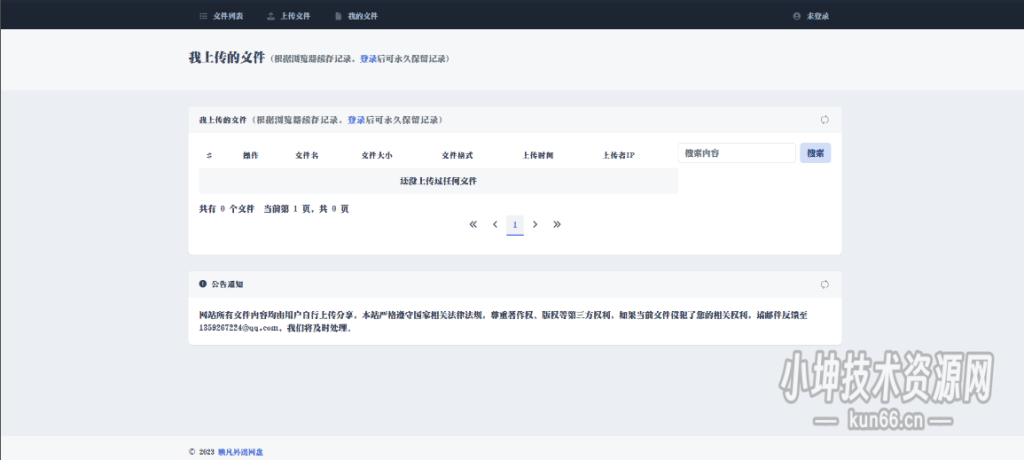The width and height of the screenshot is (1024, 460).
Task: Open the 文件列表 navigation item
Action: click(x=221, y=16)
